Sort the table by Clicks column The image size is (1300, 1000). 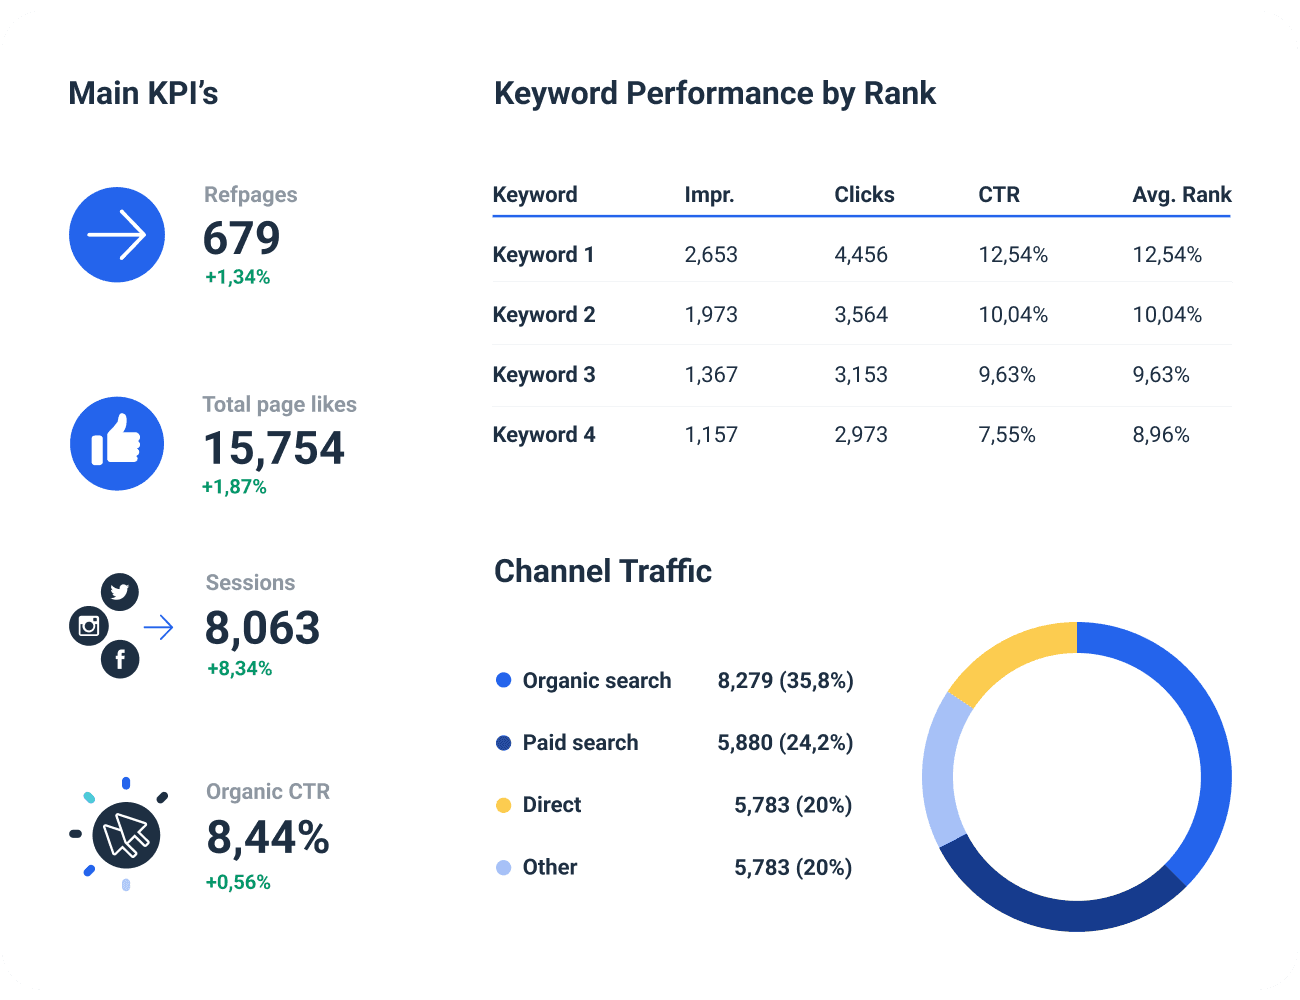pos(864,194)
